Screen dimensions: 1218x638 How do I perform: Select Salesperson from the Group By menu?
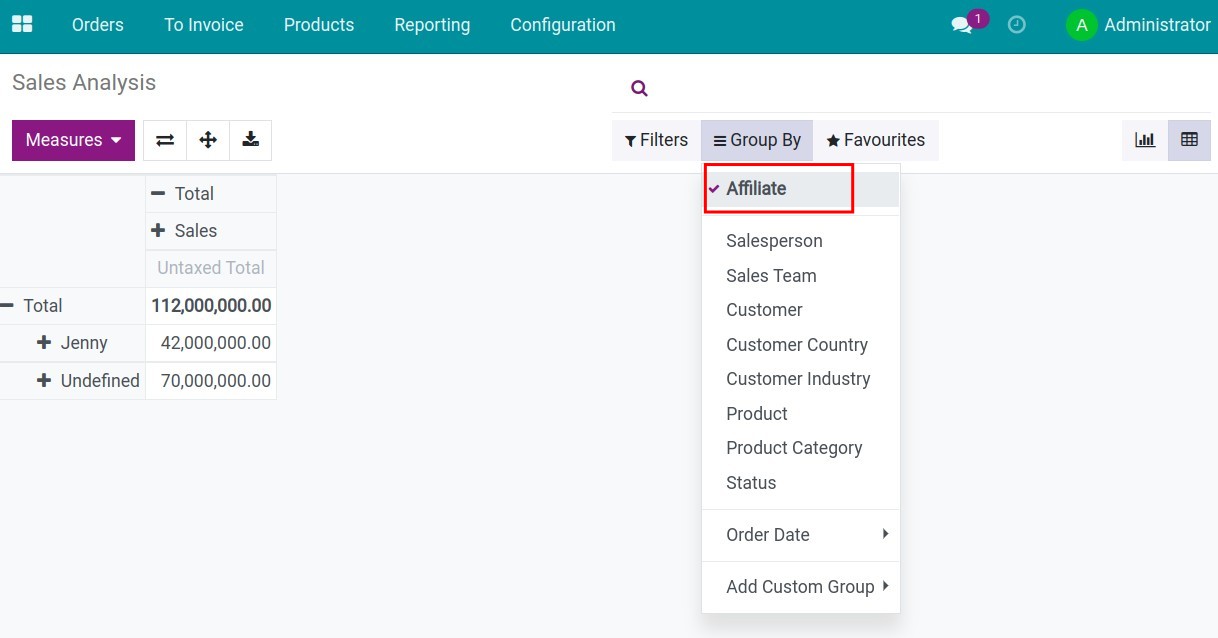click(774, 241)
